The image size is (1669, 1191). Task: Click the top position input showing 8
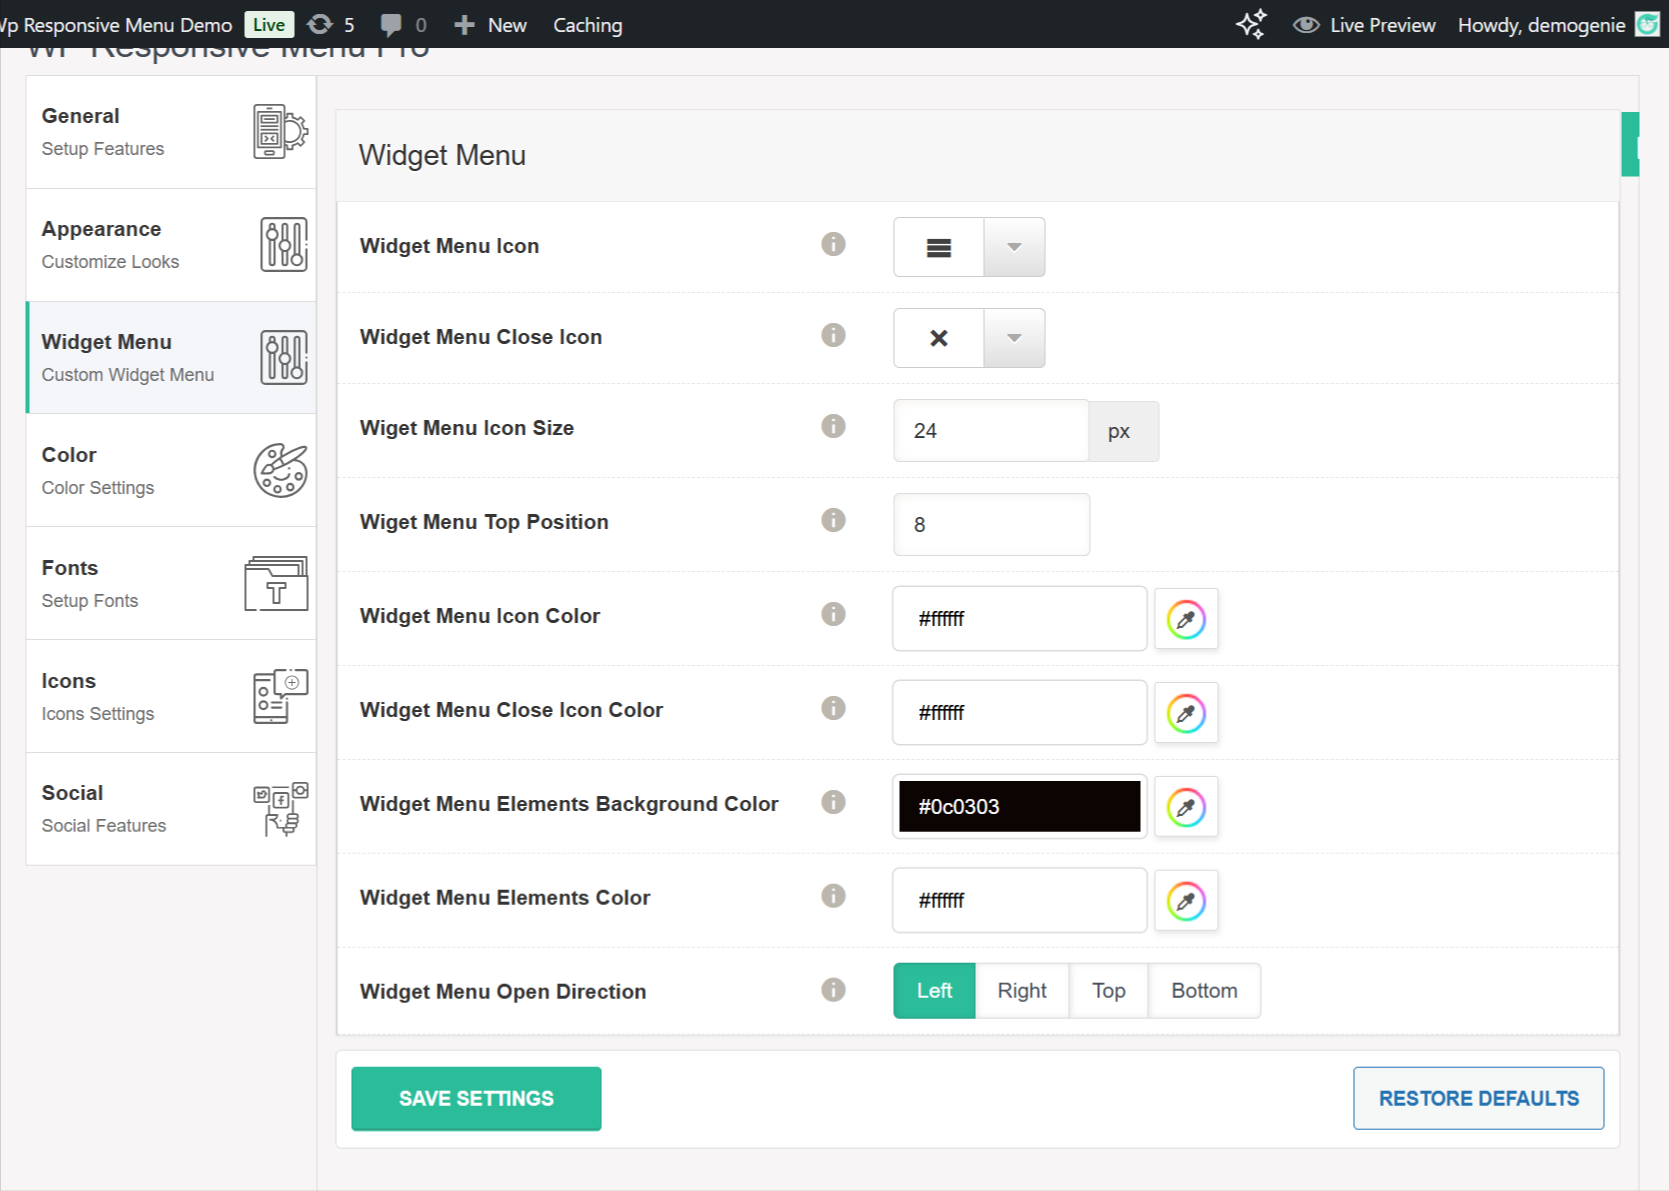click(991, 525)
